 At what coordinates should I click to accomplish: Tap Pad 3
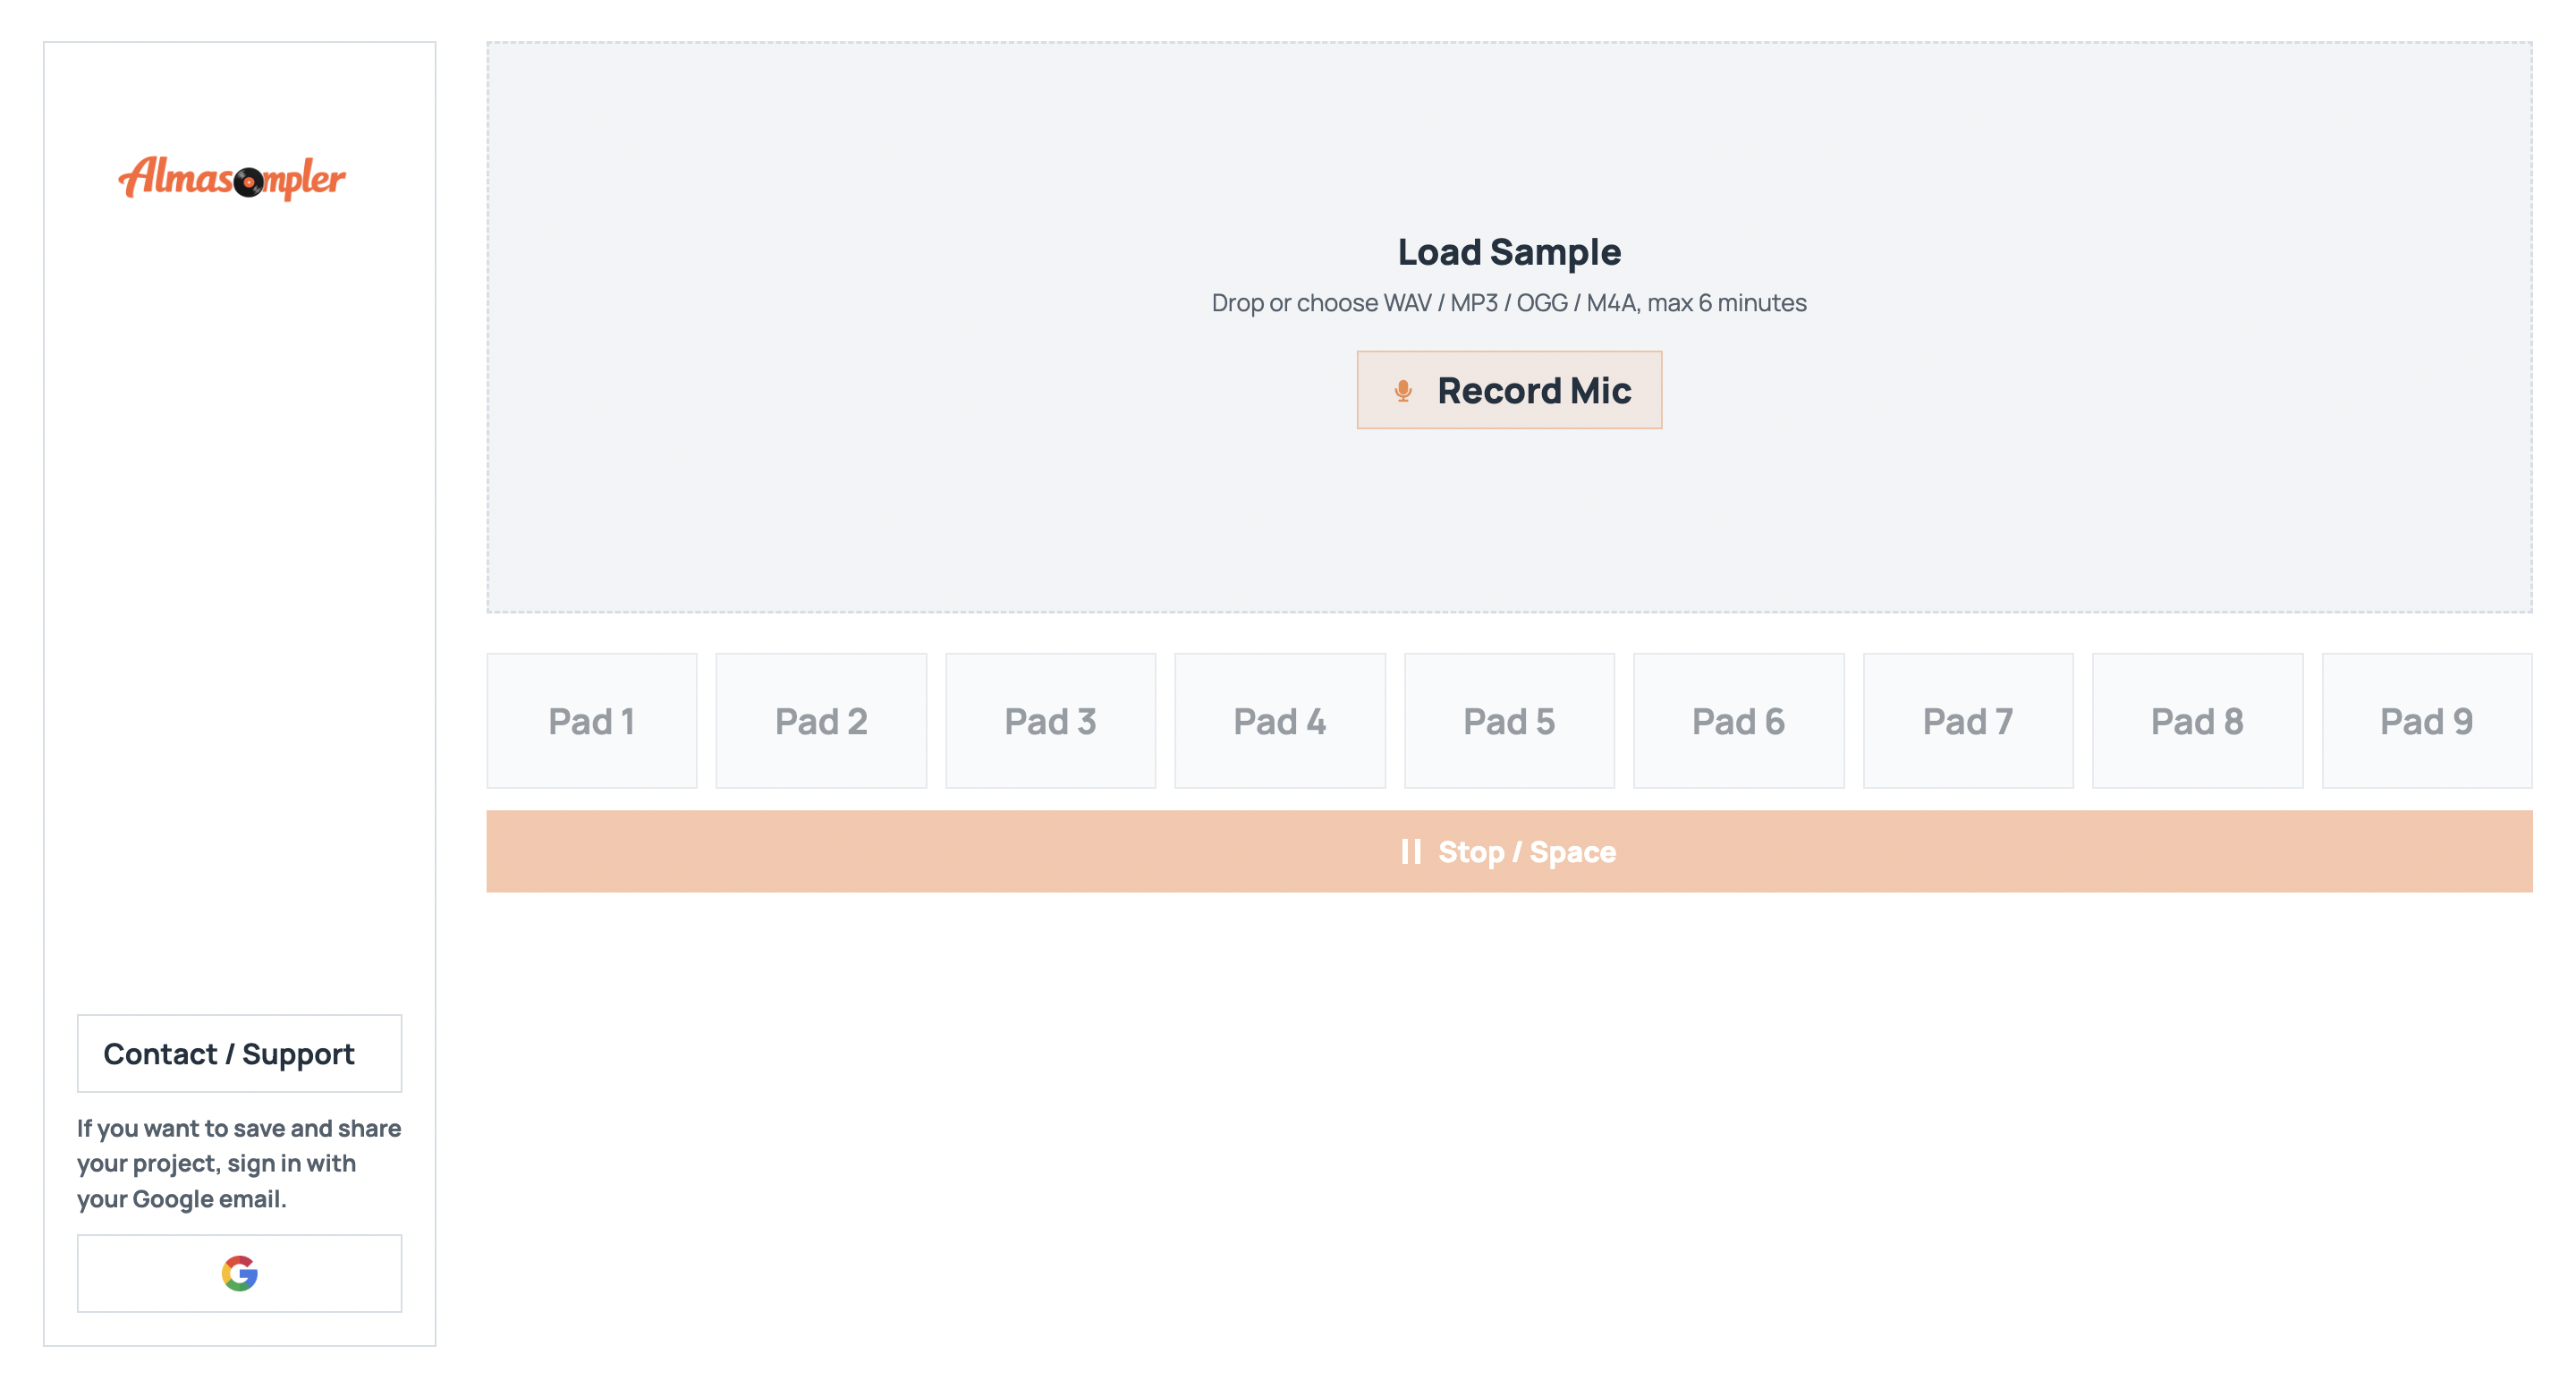point(1050,721)
